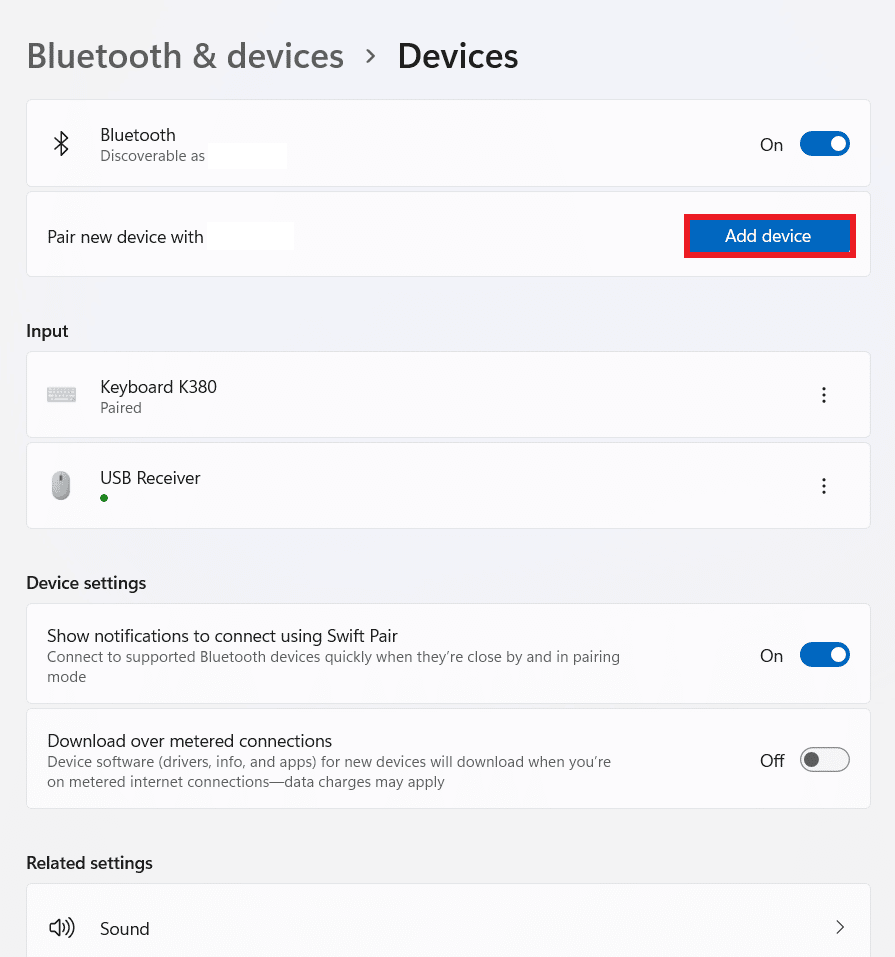Go back to Bluetooth & devices breadcrumb
This screenshot has width=895, height=957.
pos(186,56)
